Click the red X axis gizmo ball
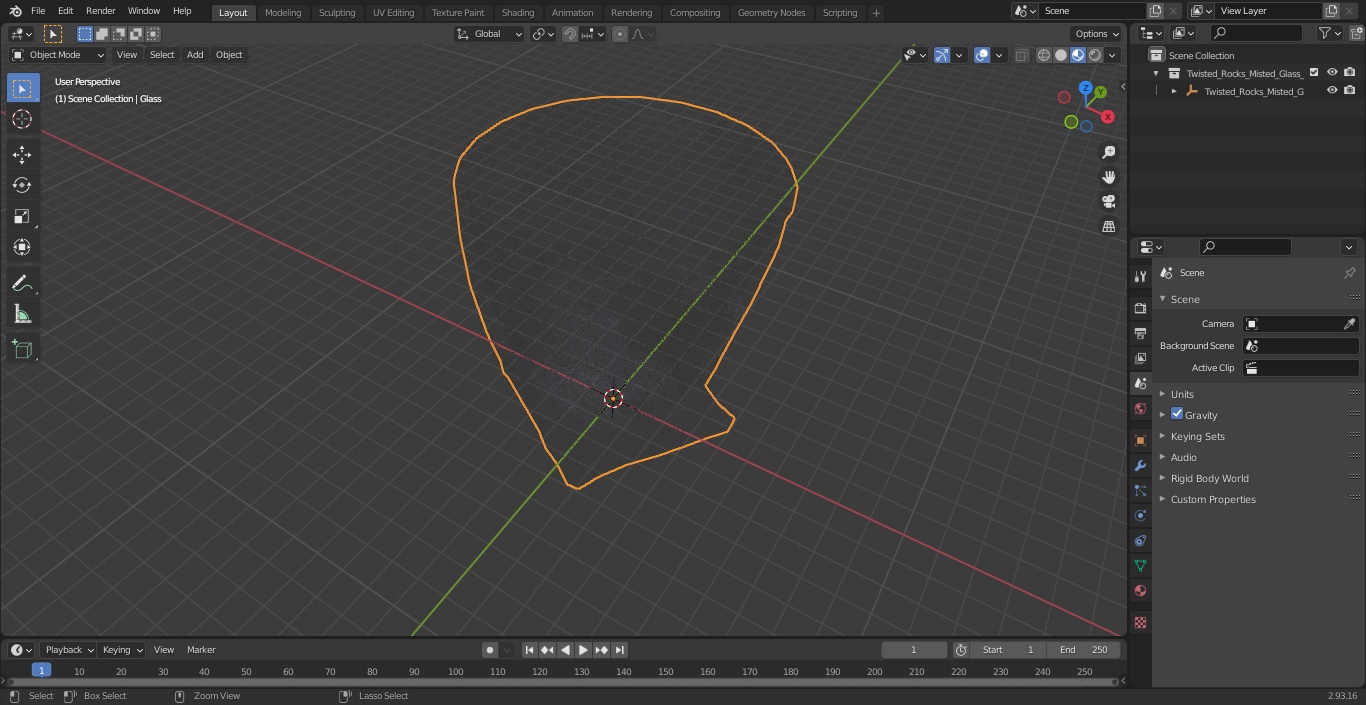This screenshot has width=1366, height=705. (1108, 117)
